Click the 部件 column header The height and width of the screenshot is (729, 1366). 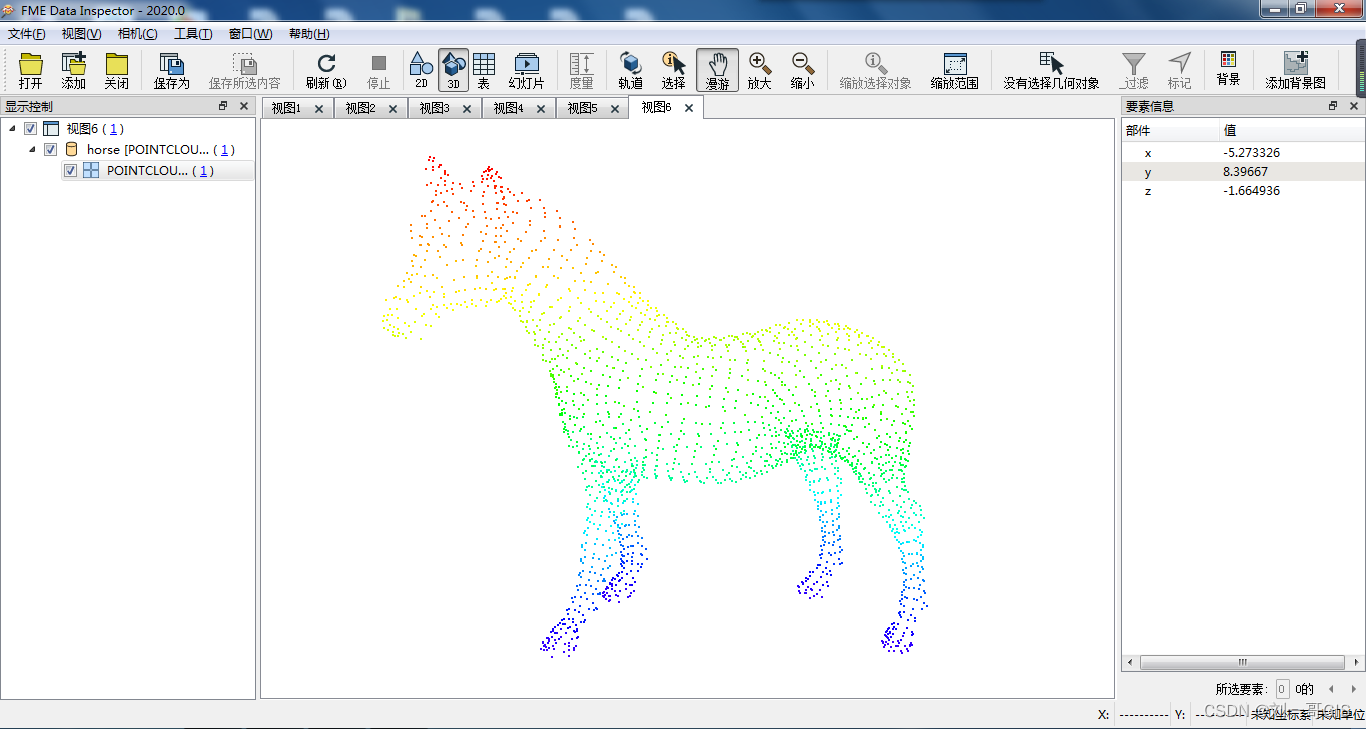(x=1138, y=130)
